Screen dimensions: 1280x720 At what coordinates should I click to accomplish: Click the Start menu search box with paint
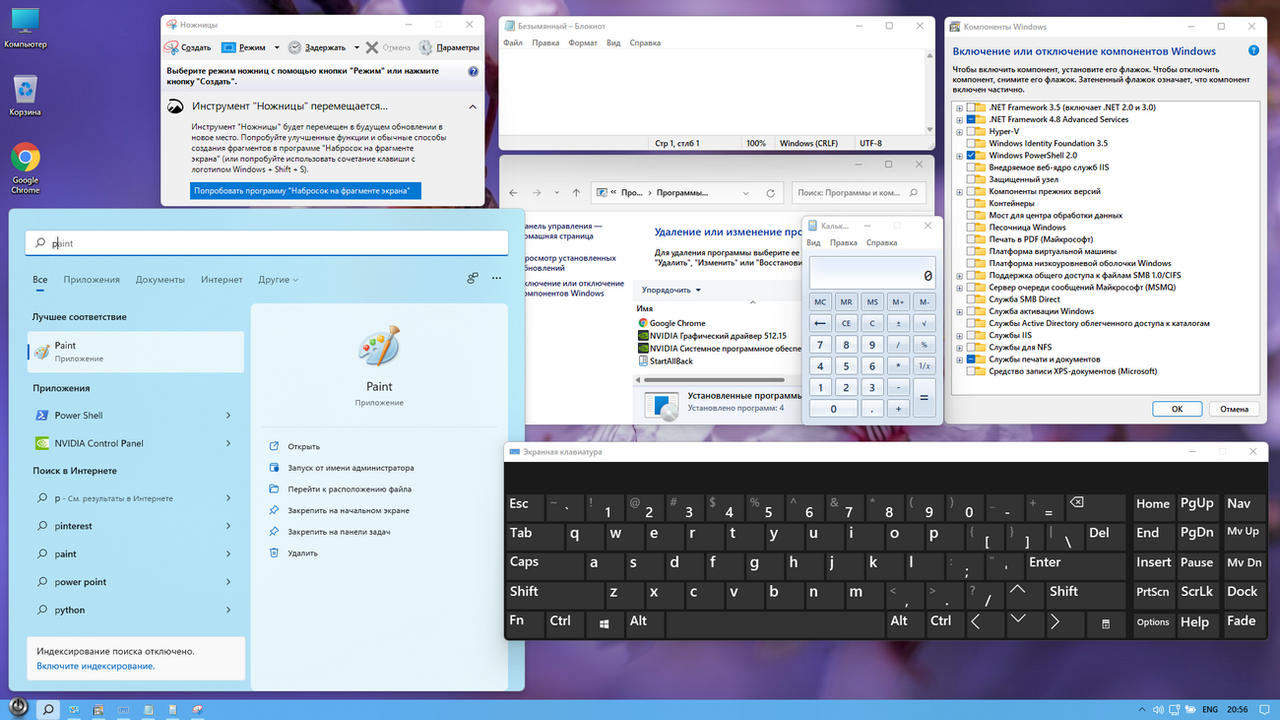(267, 243)
